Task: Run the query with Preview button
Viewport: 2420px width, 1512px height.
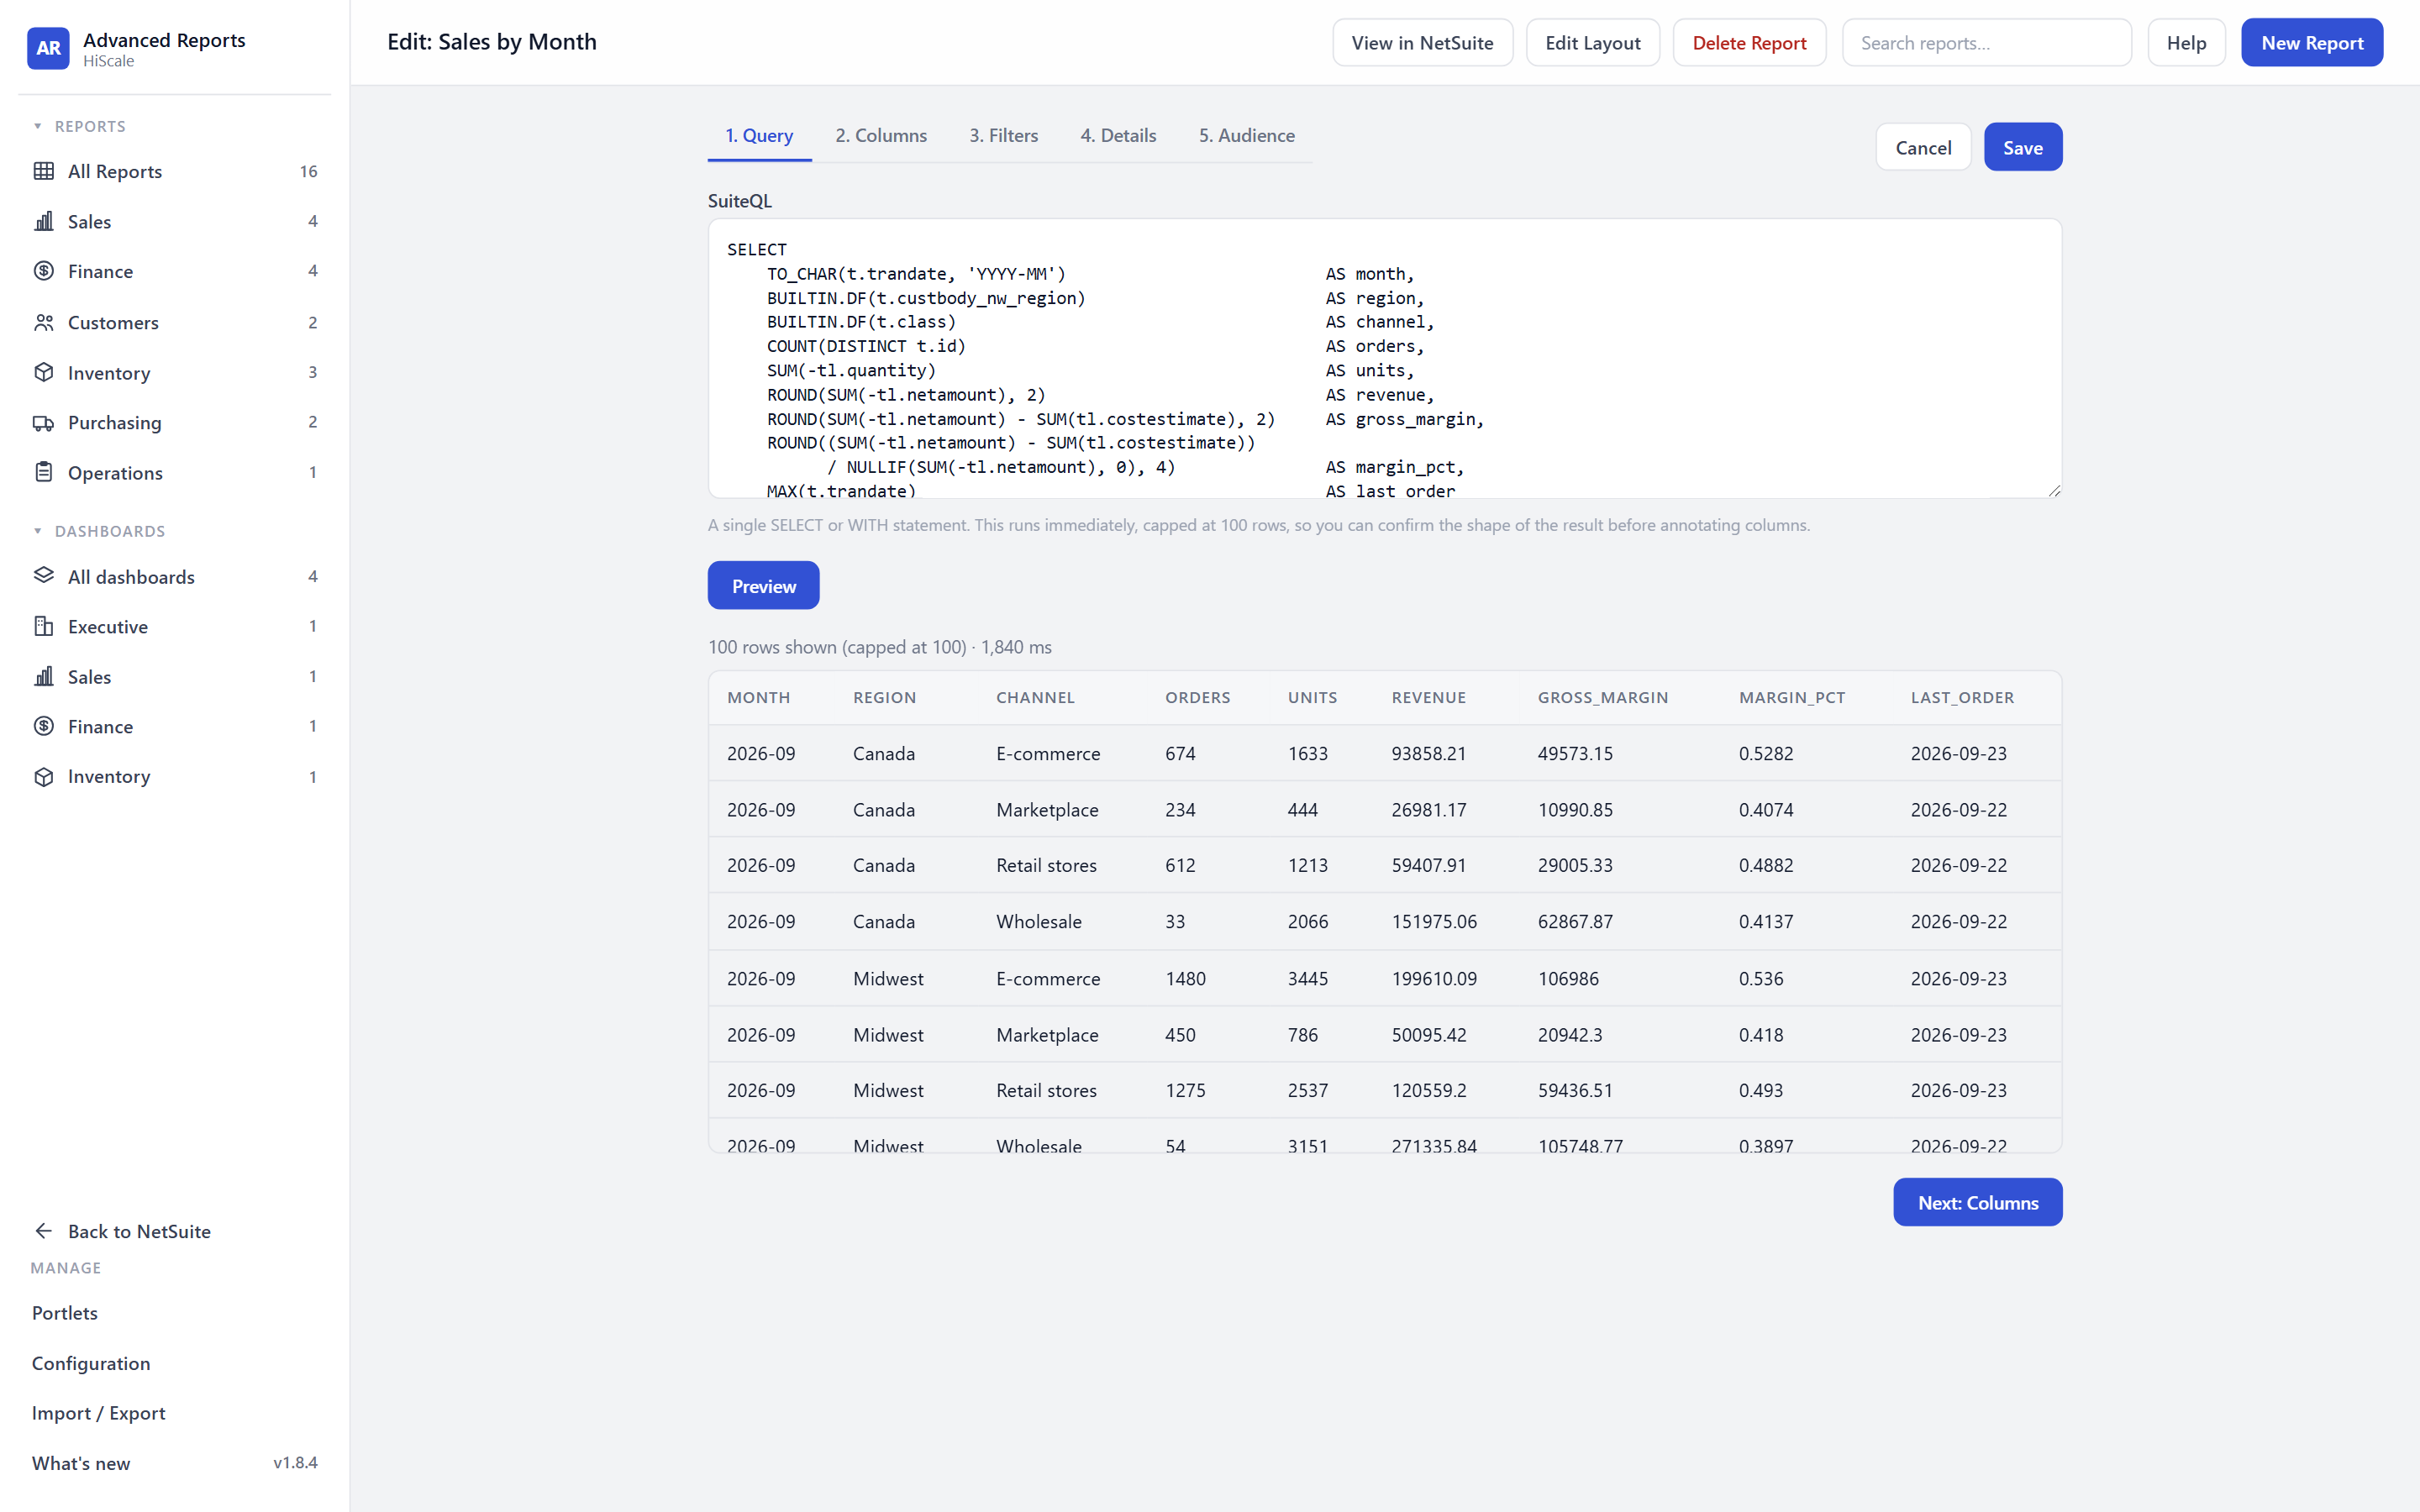Action: 763,586
